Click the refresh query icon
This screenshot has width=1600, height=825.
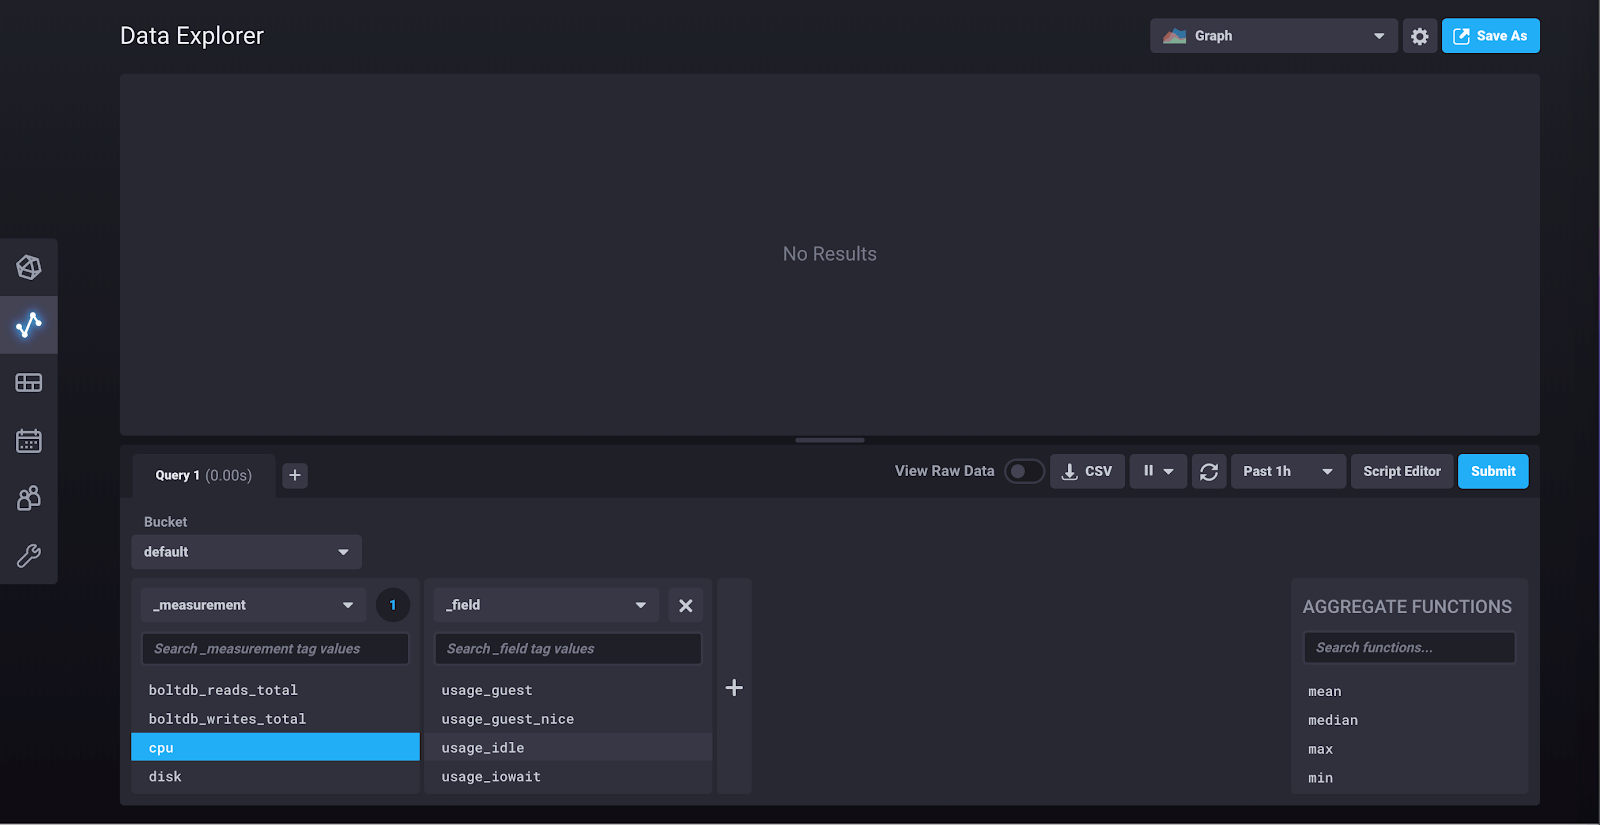click(x=1209, y=471)
